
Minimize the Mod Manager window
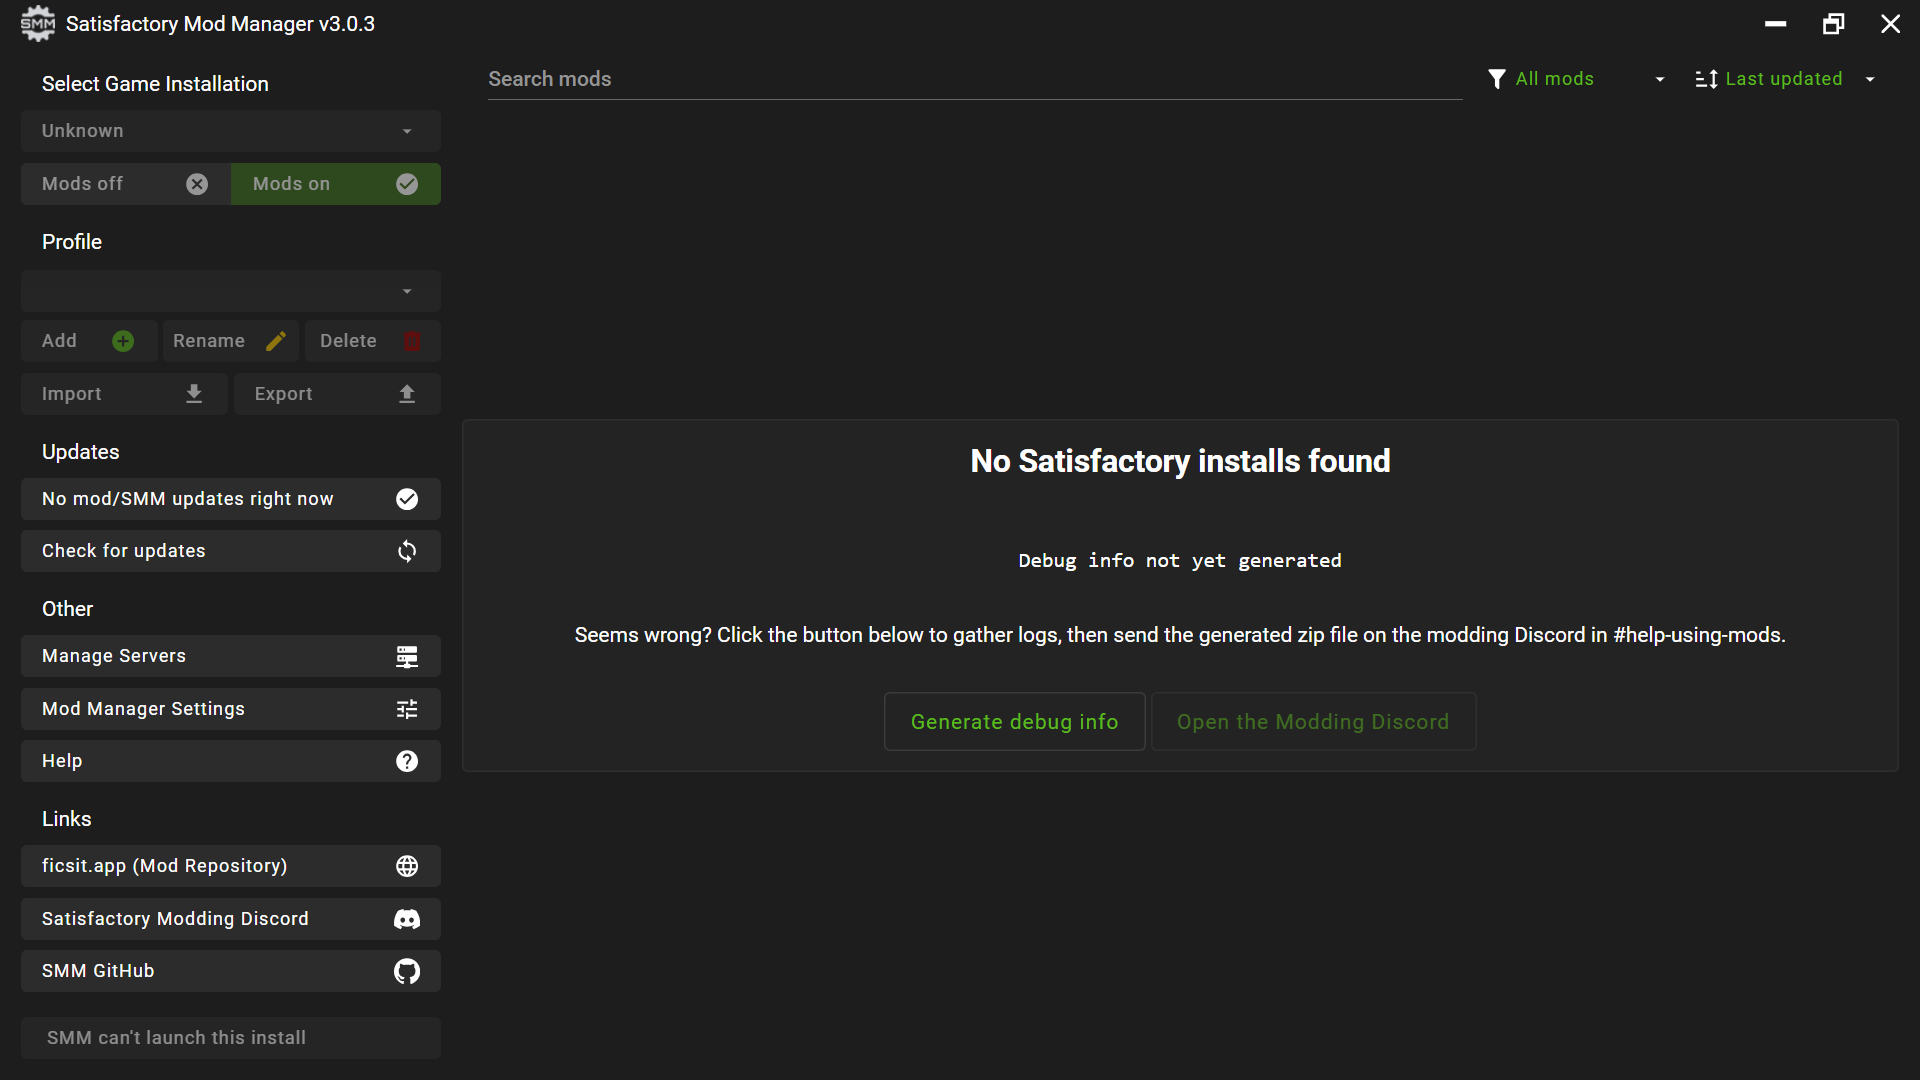(x=1776, y=23)
